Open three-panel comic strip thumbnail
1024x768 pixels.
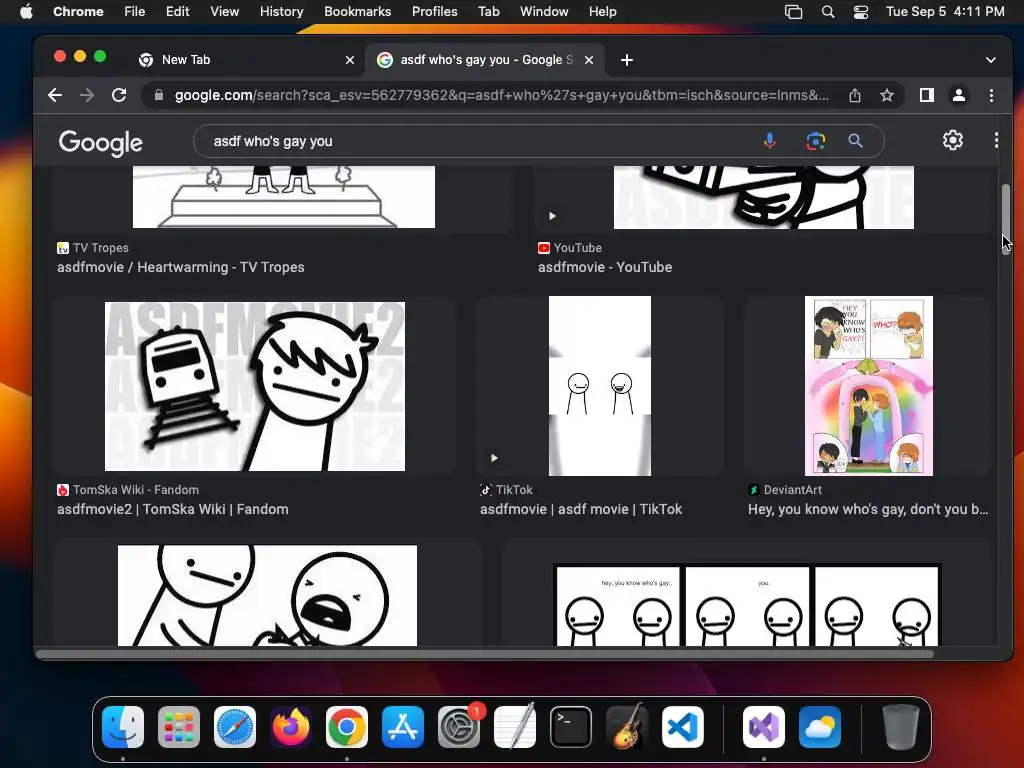click(x=747, y=605)
